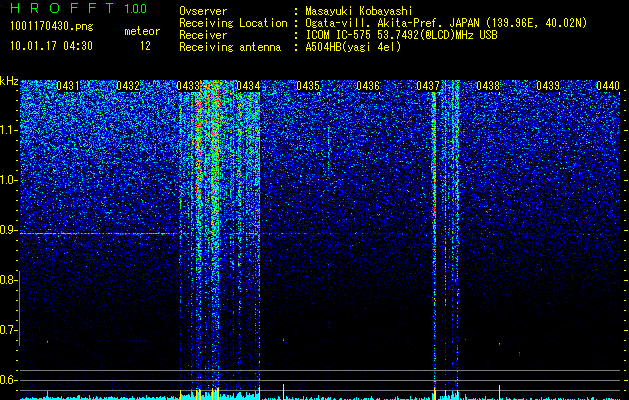Click the 0.9 frequency axis label
Image resolution: width=629 pixels, height=400 pixels.
8,230
